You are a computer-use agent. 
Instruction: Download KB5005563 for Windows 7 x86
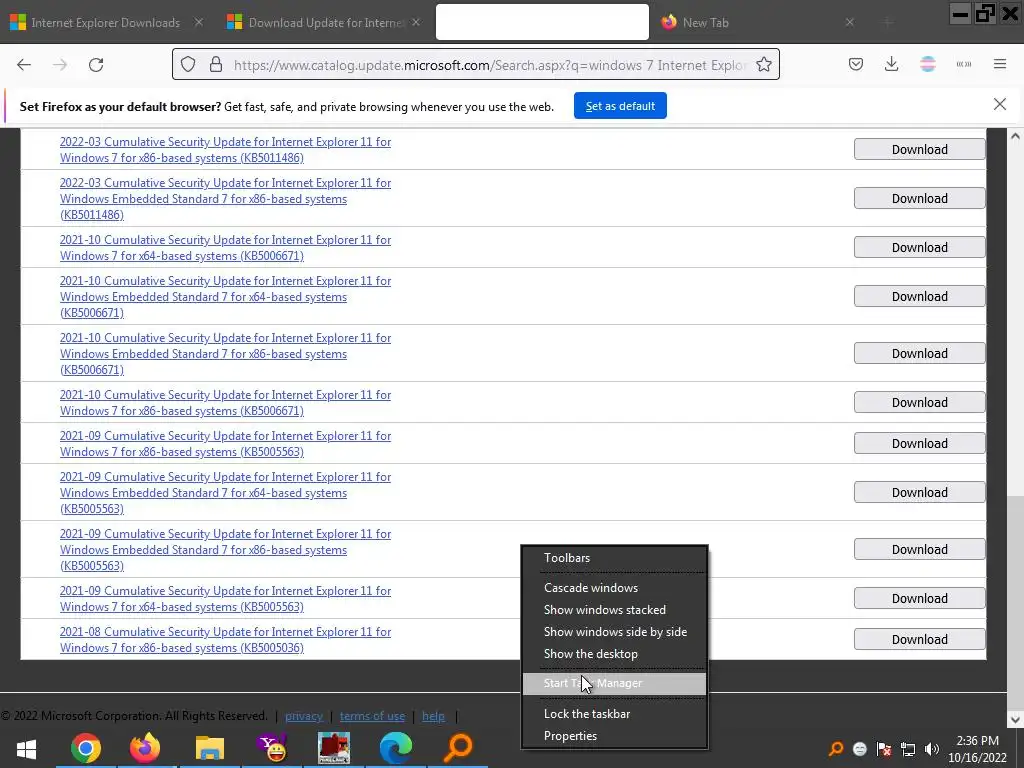point(919,443)
